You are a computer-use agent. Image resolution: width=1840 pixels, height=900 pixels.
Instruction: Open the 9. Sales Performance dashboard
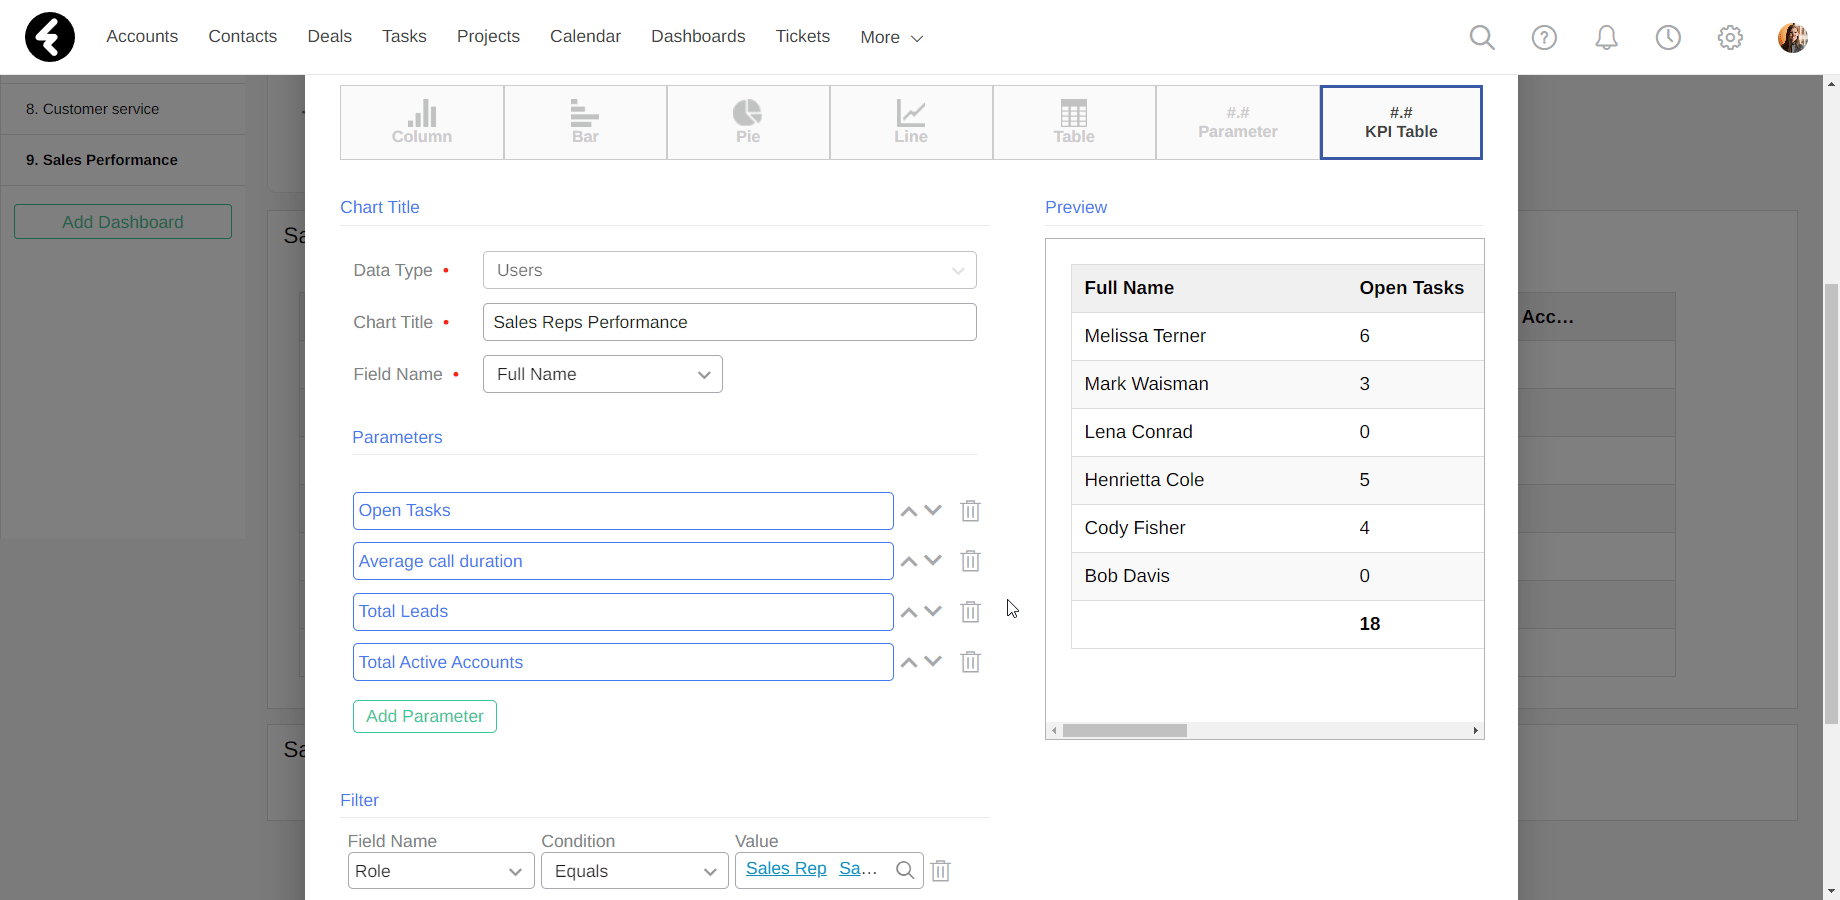coord(123,160)
